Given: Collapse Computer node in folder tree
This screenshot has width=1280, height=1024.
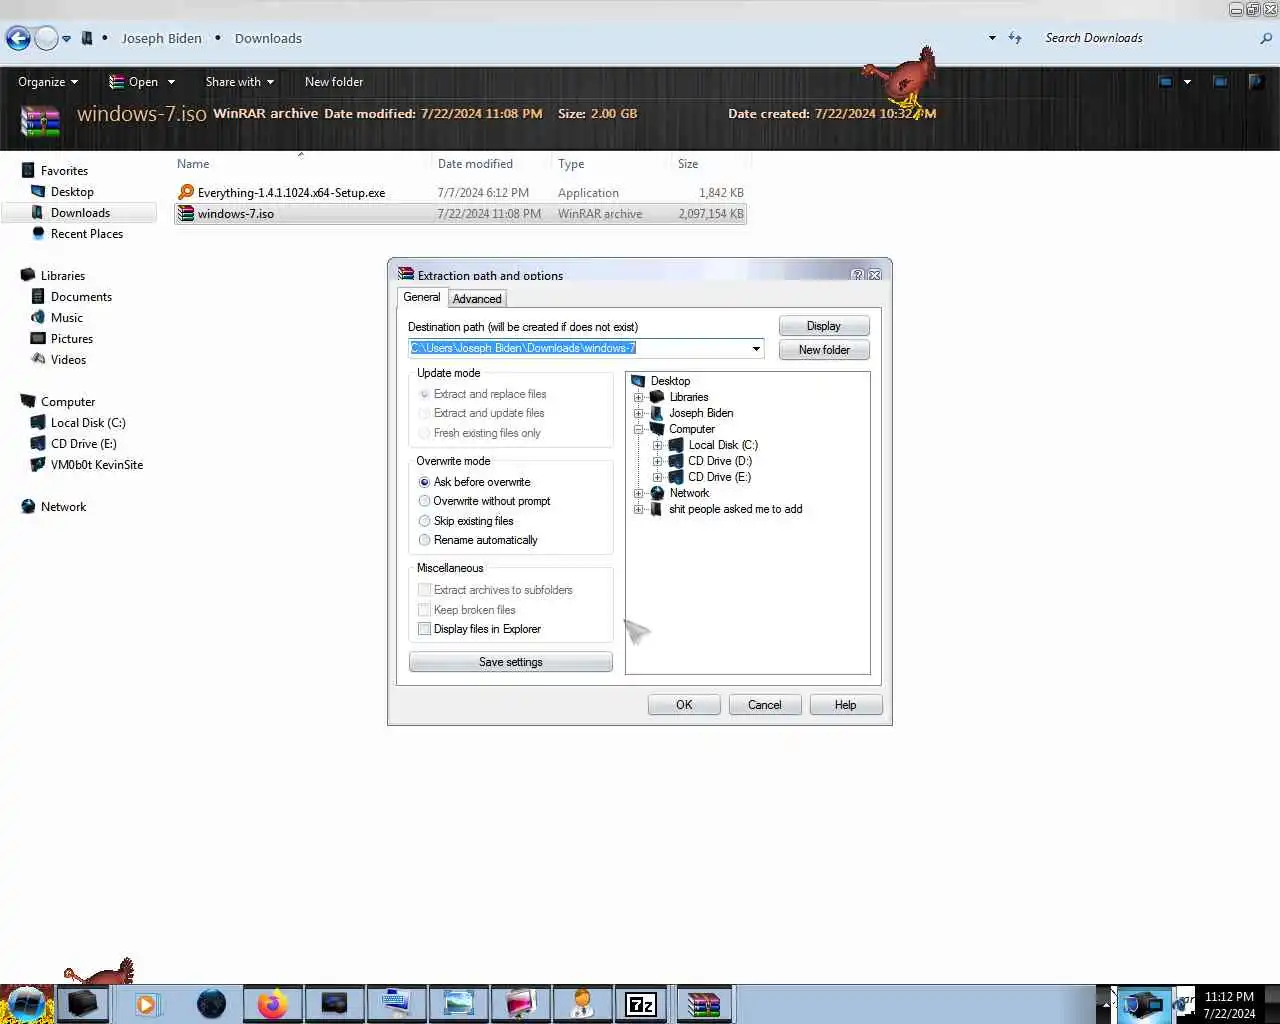Looking at the screenshot, I should [638, 429].
